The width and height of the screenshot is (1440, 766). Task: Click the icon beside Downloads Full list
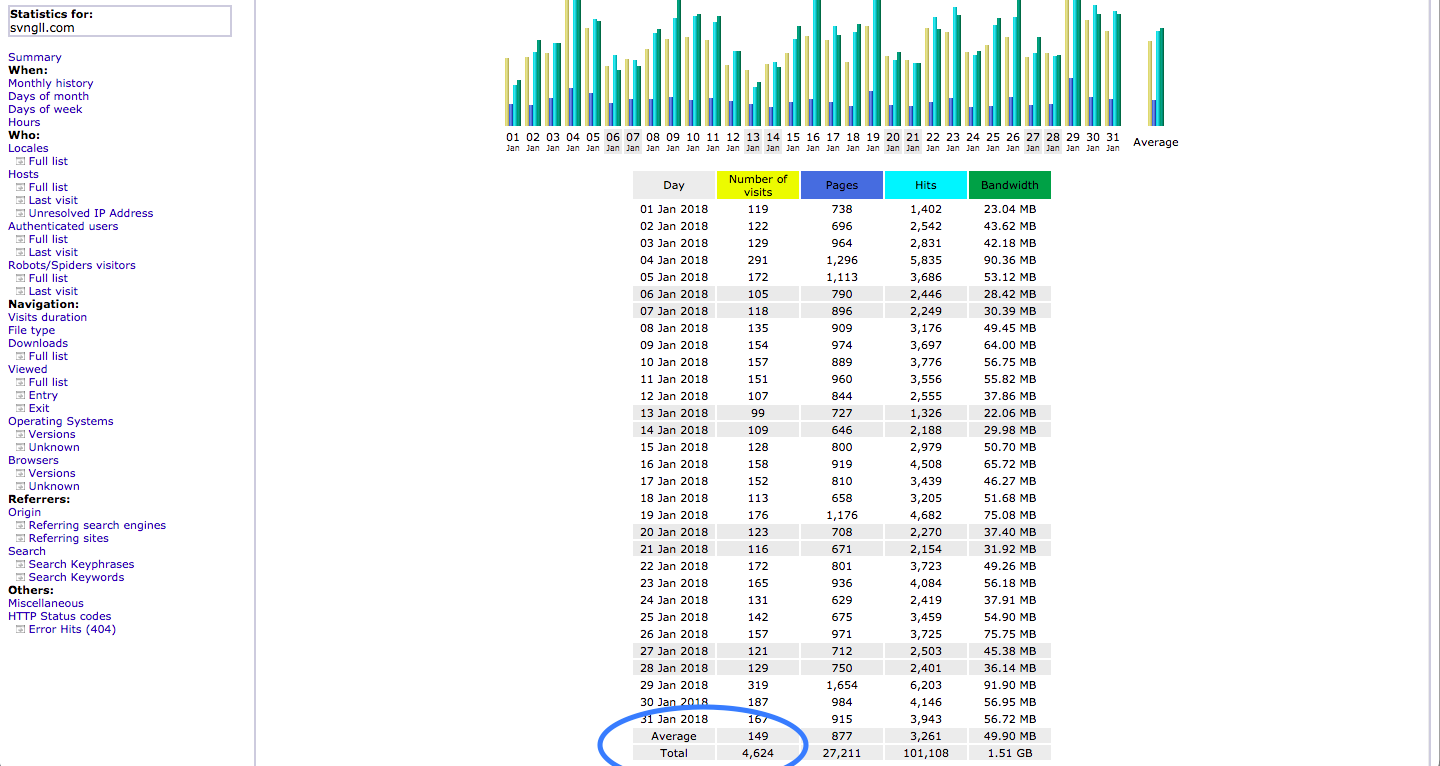point(21,356)
